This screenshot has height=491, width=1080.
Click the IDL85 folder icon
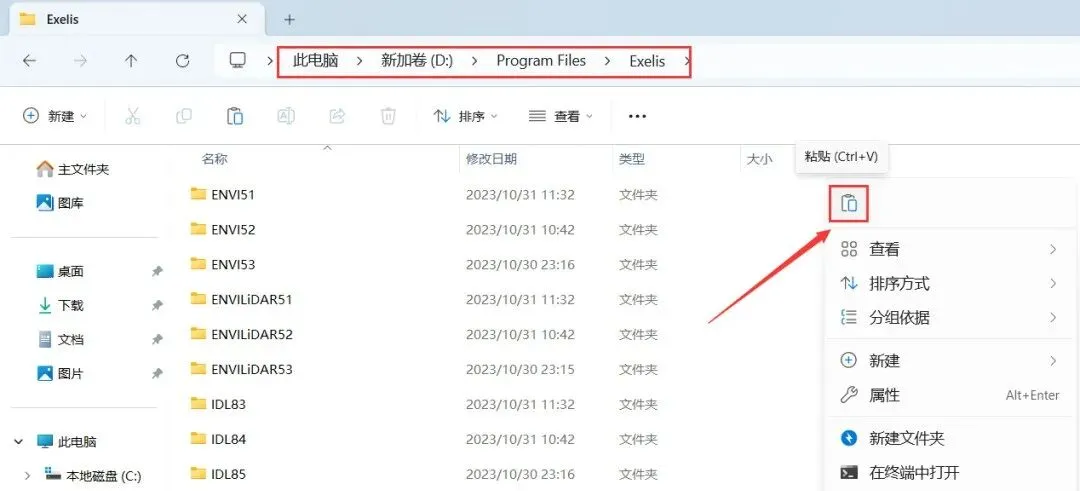(198, 473)
